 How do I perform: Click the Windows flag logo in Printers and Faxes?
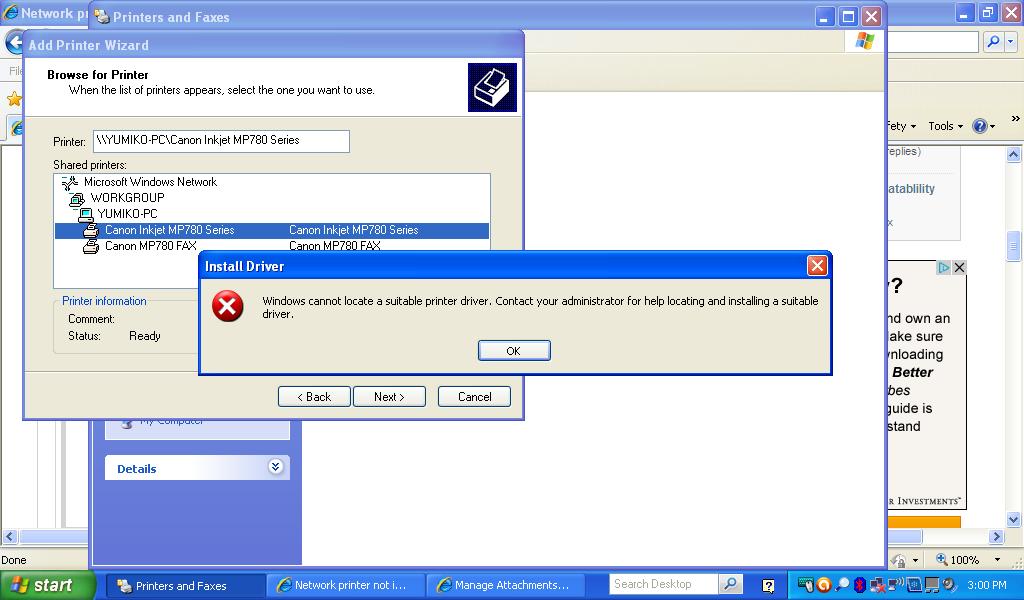[865, 41]
